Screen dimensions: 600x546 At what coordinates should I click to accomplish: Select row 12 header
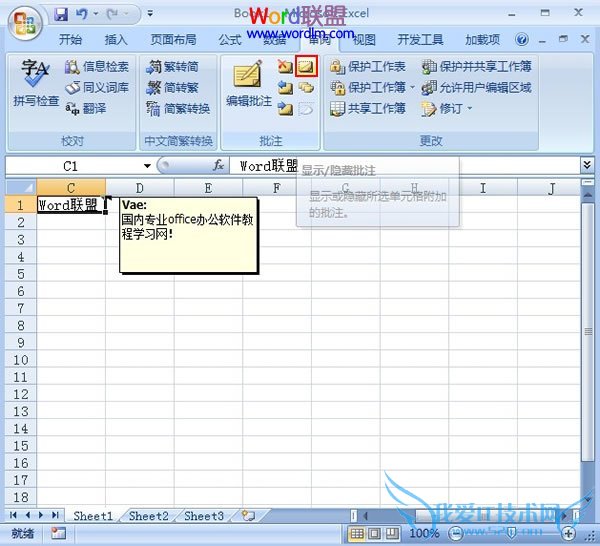[x=21, y=394]
